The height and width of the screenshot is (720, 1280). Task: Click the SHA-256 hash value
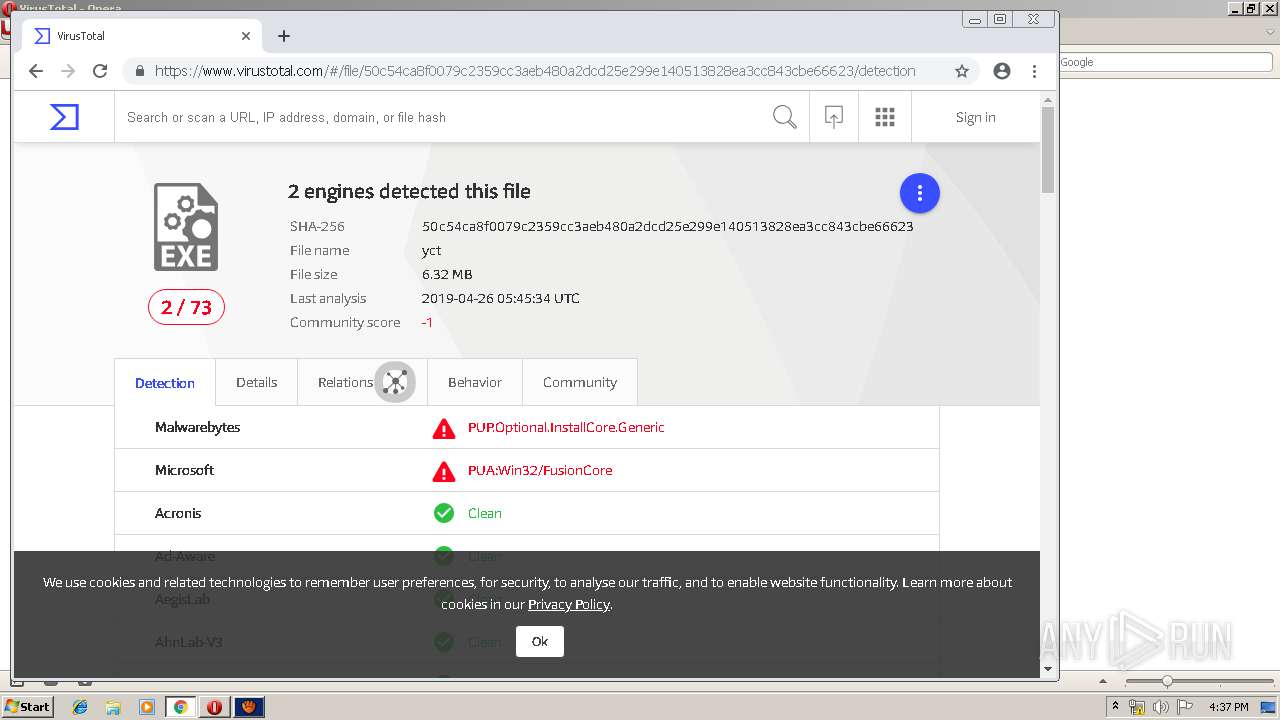pos(667,226)
